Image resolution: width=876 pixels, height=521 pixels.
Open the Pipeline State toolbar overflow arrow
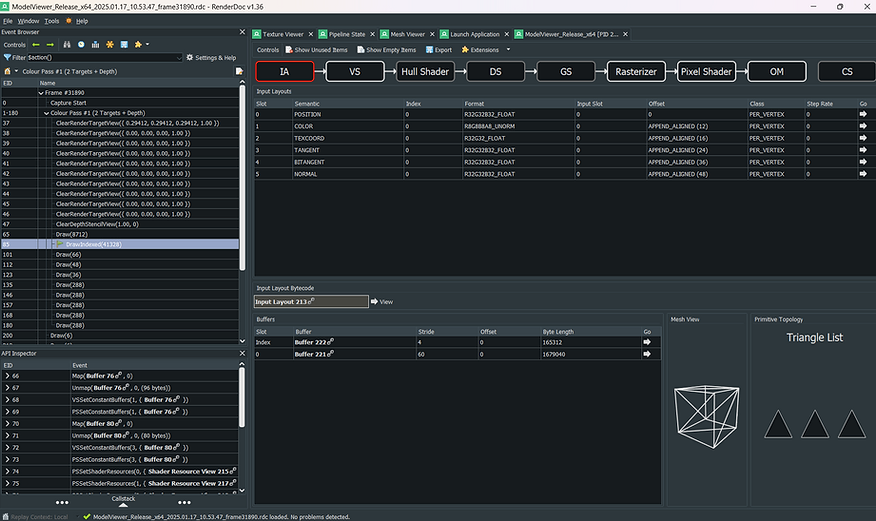point(508,50)
